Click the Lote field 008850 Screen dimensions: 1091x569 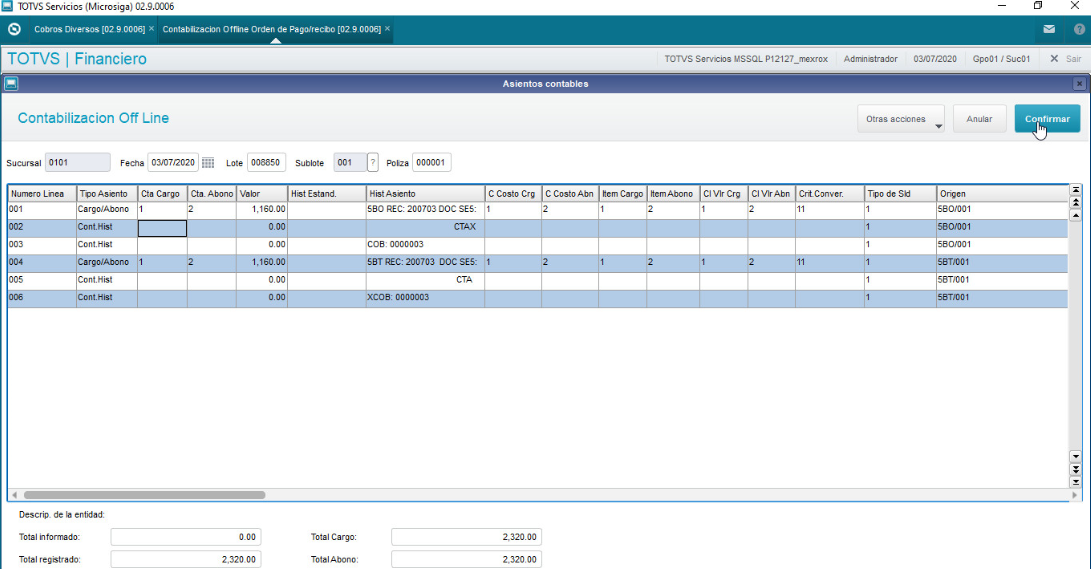click(x=266, y=163)
